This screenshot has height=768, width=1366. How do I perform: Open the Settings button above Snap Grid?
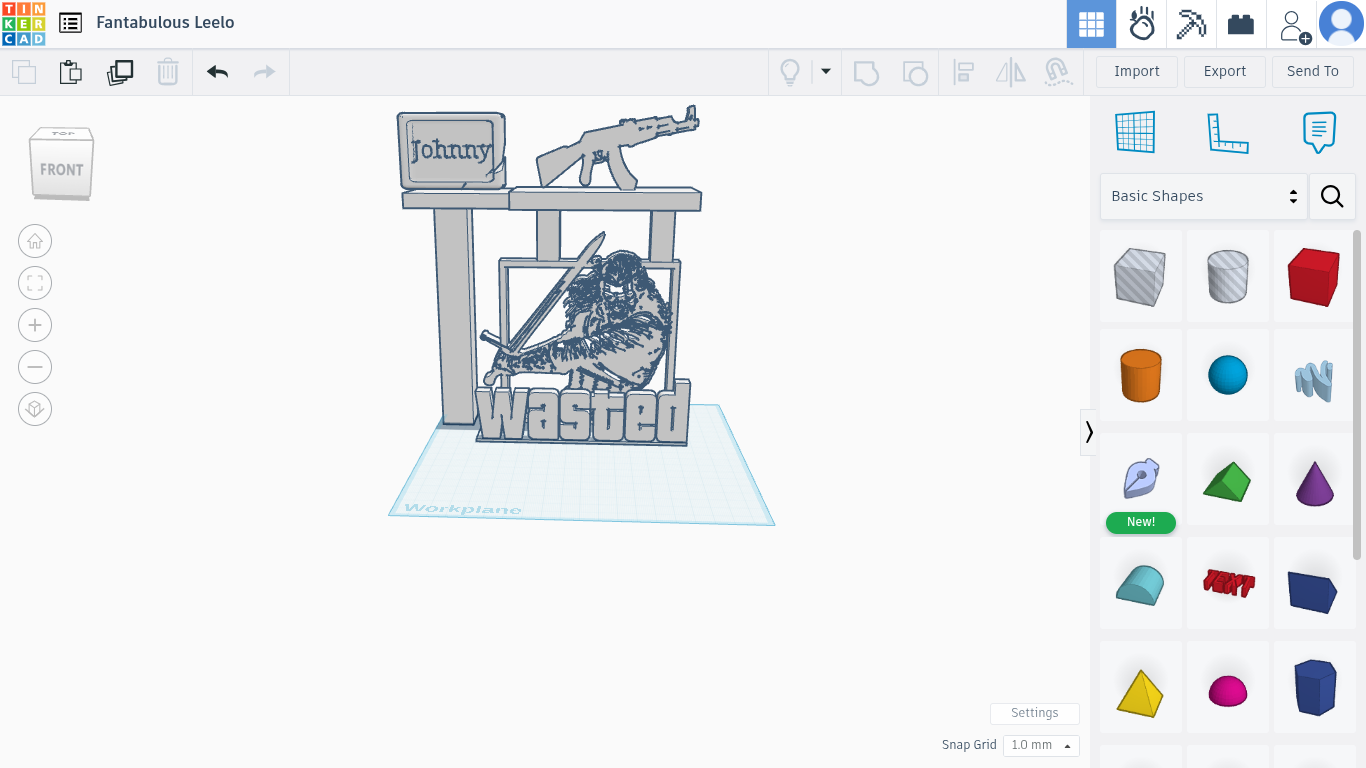[1034, 713]
